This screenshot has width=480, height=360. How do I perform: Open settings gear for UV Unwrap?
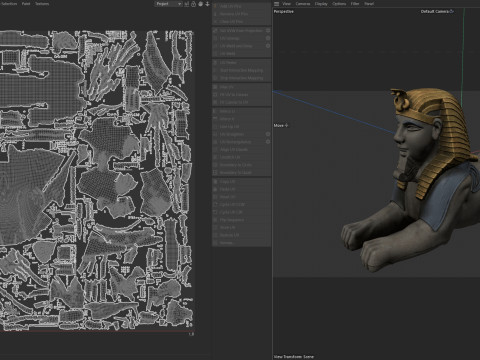(x=268, y=38)
